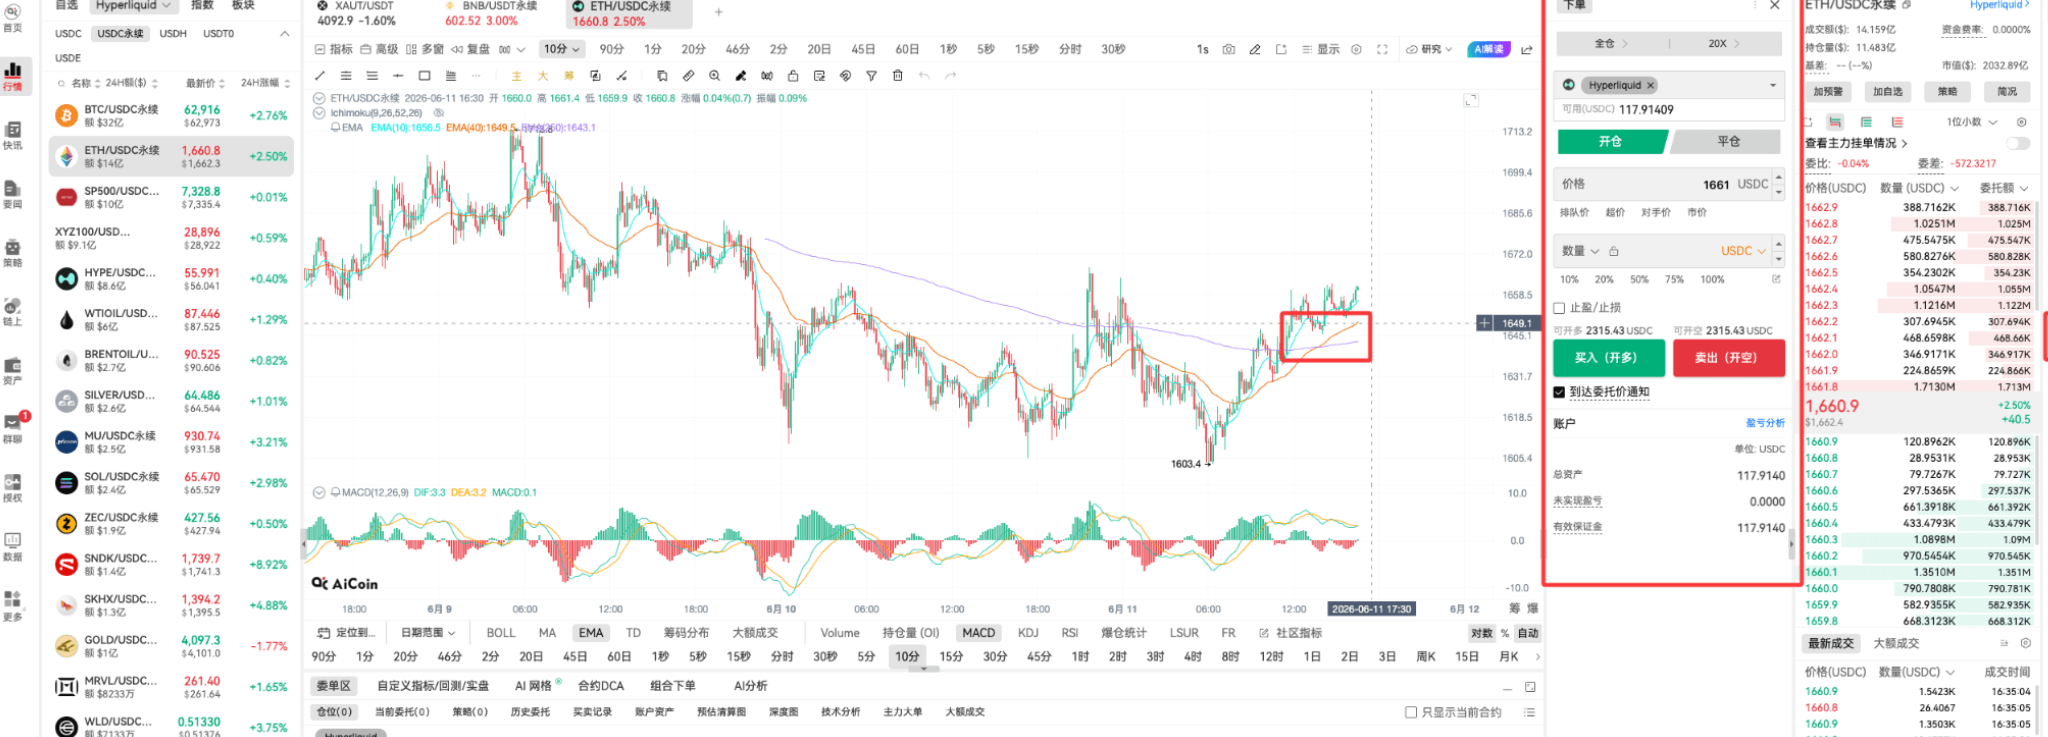Click the pencil edit icon in chart toolbar
Viewport: 2048px width, 737px height.
(1255, 49)
